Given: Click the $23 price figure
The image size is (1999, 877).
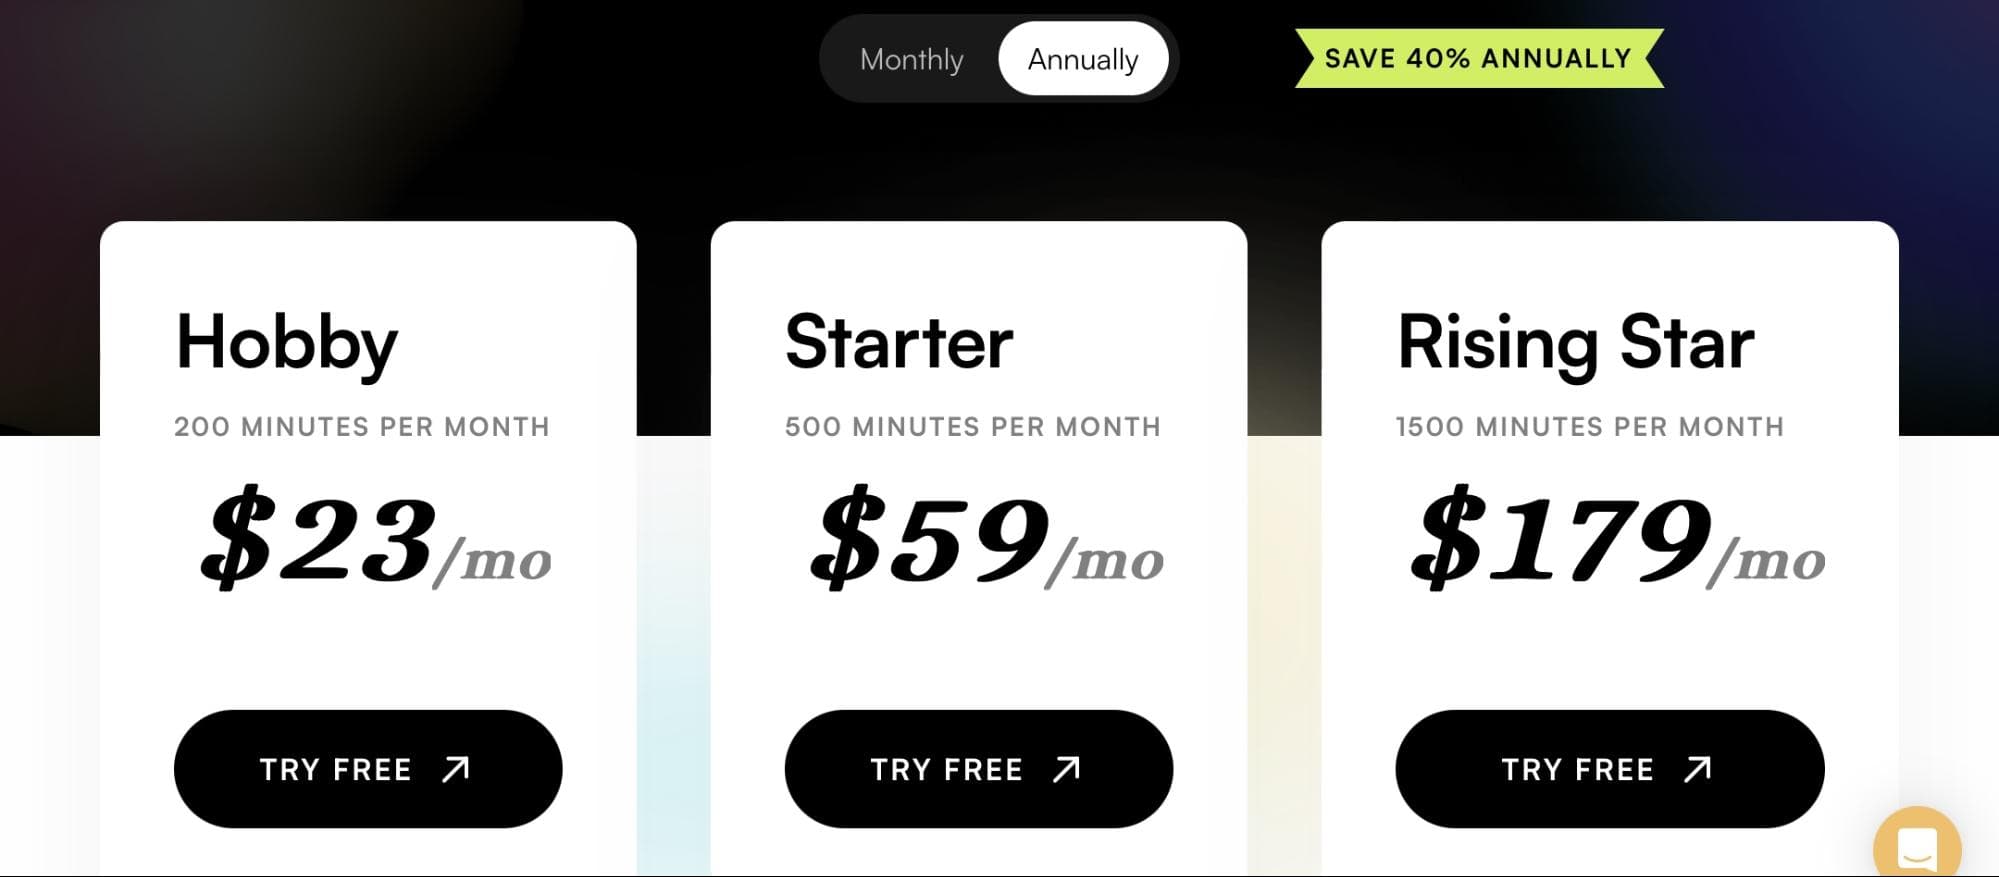Looking at the screenshot, I should click(319, 538).
